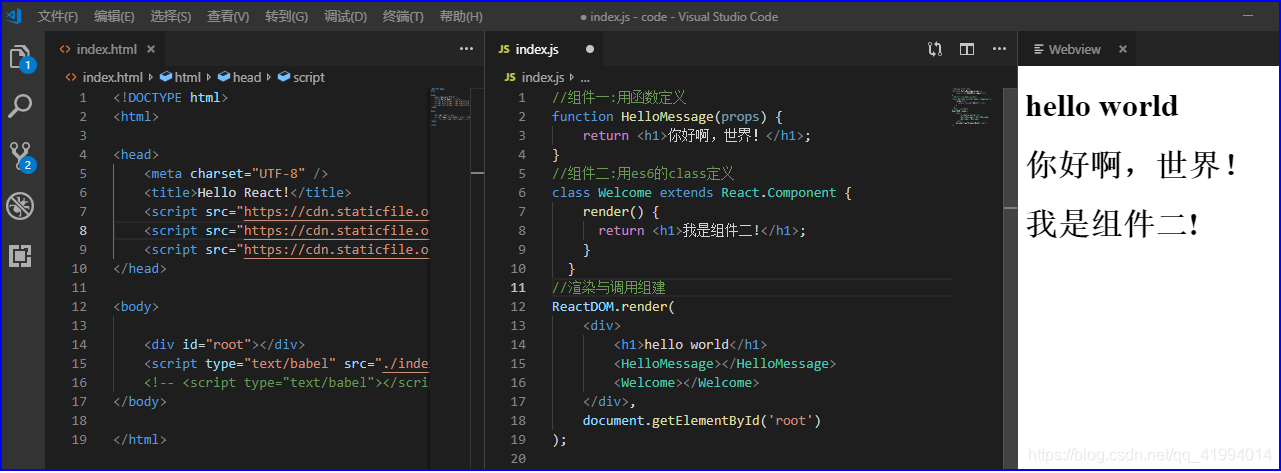Switch to the index.js tab
The height and width of the screenshot is (473, 1281).
[544, 49]
